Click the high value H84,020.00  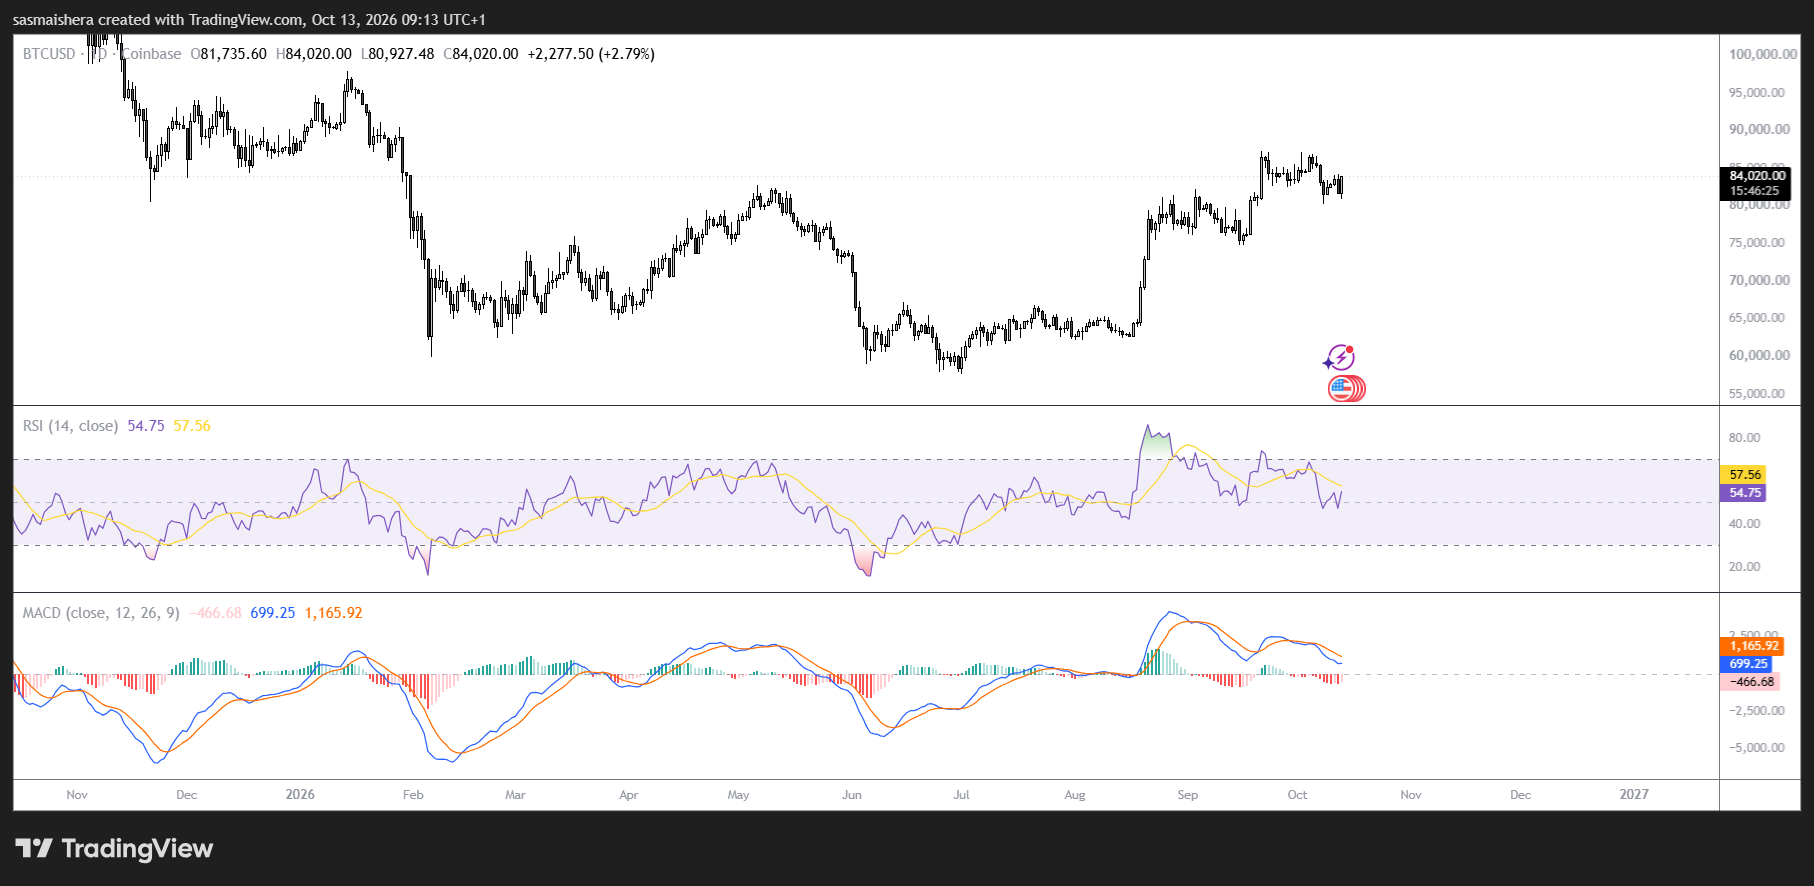click(314, 54)
